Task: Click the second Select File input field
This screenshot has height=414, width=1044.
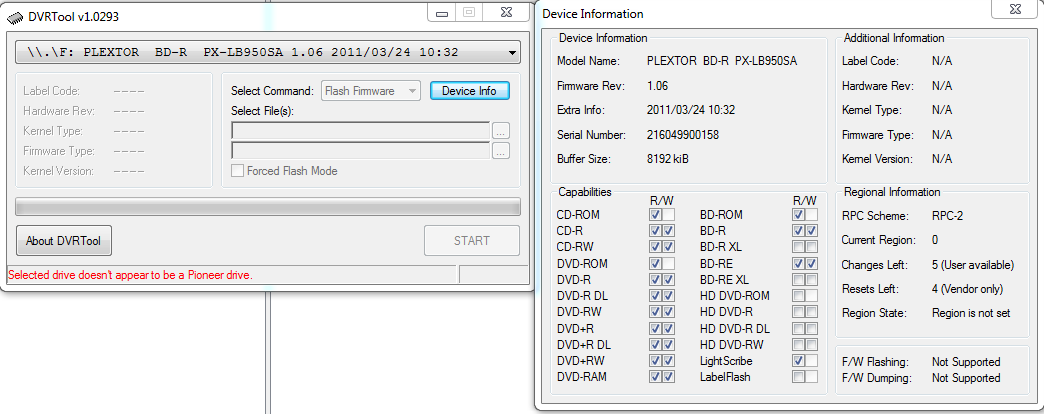Action: (360, 150)
